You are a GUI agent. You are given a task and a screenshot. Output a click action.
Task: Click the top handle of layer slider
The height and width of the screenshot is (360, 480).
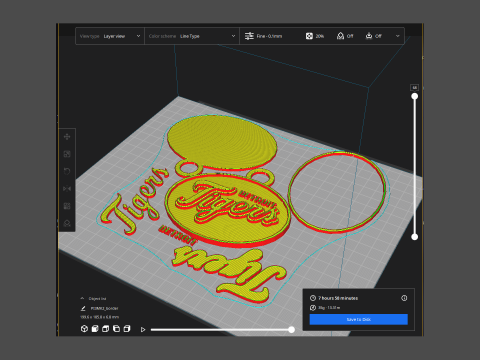(415, 96)
